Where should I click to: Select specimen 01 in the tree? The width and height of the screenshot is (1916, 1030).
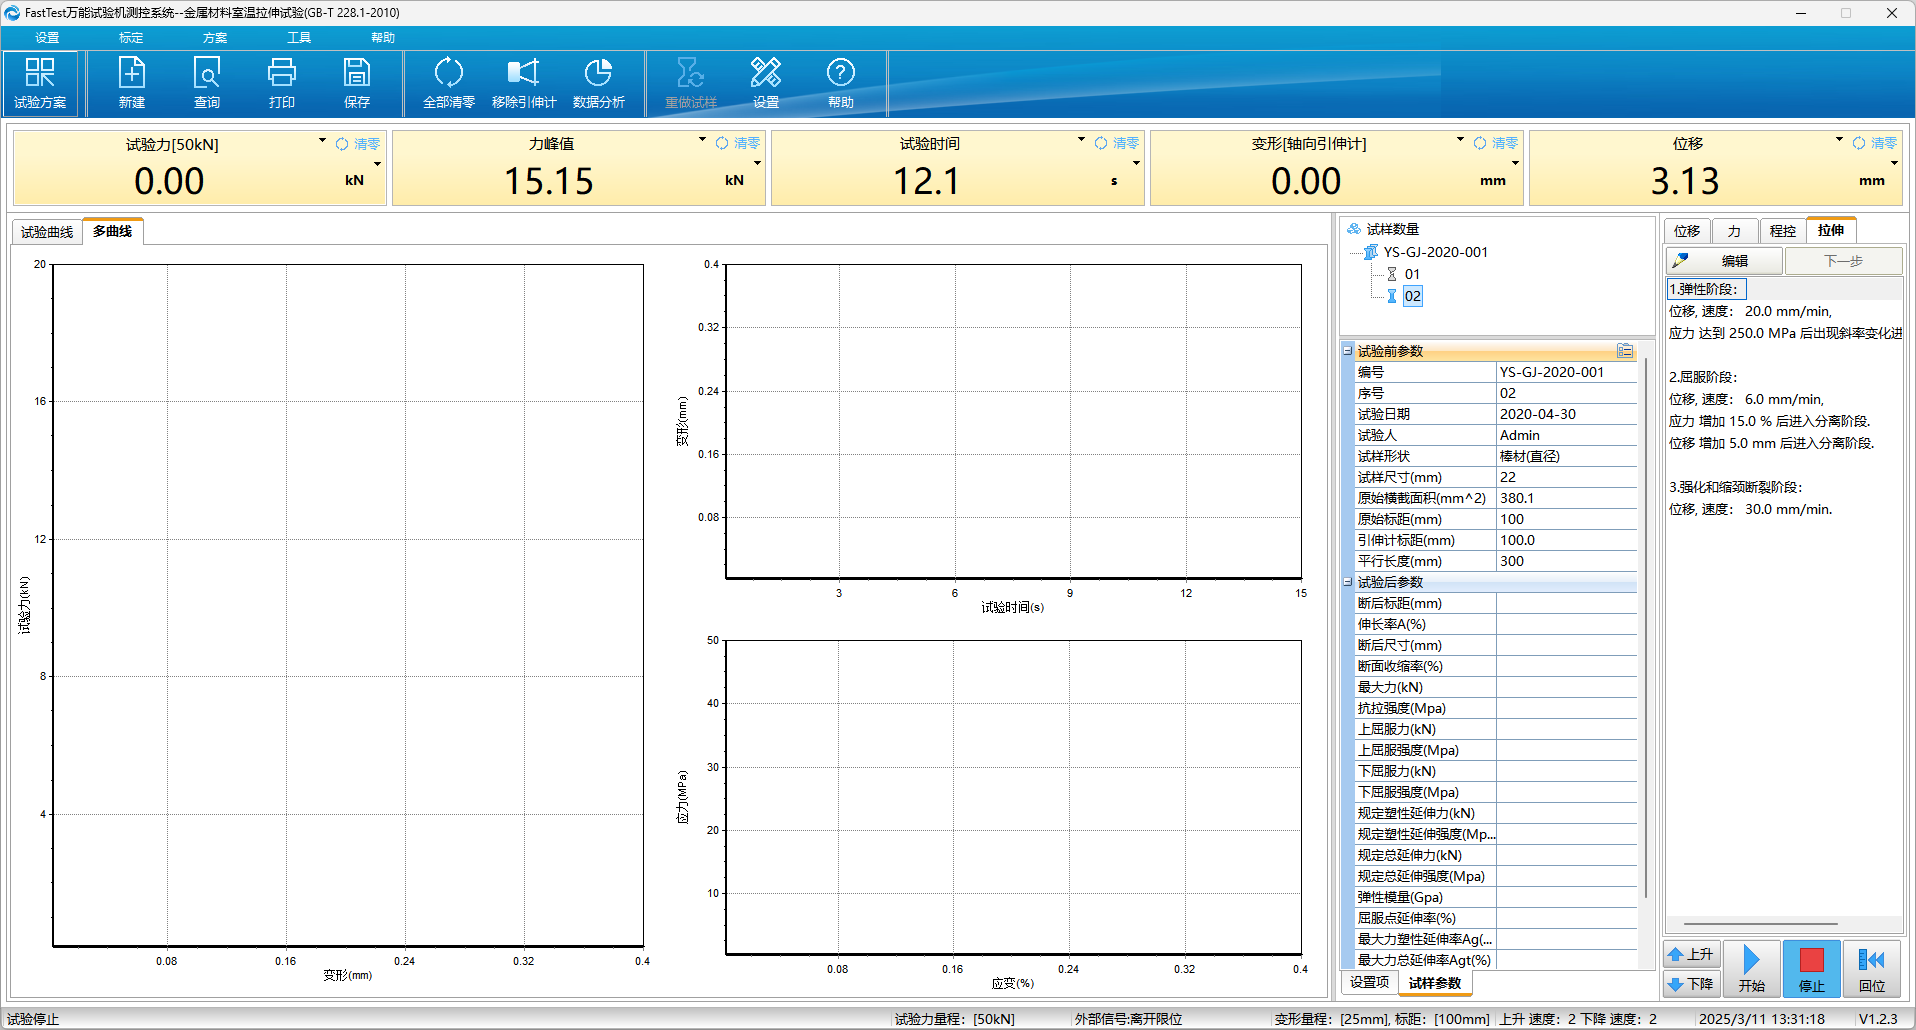coord(1412,274)
